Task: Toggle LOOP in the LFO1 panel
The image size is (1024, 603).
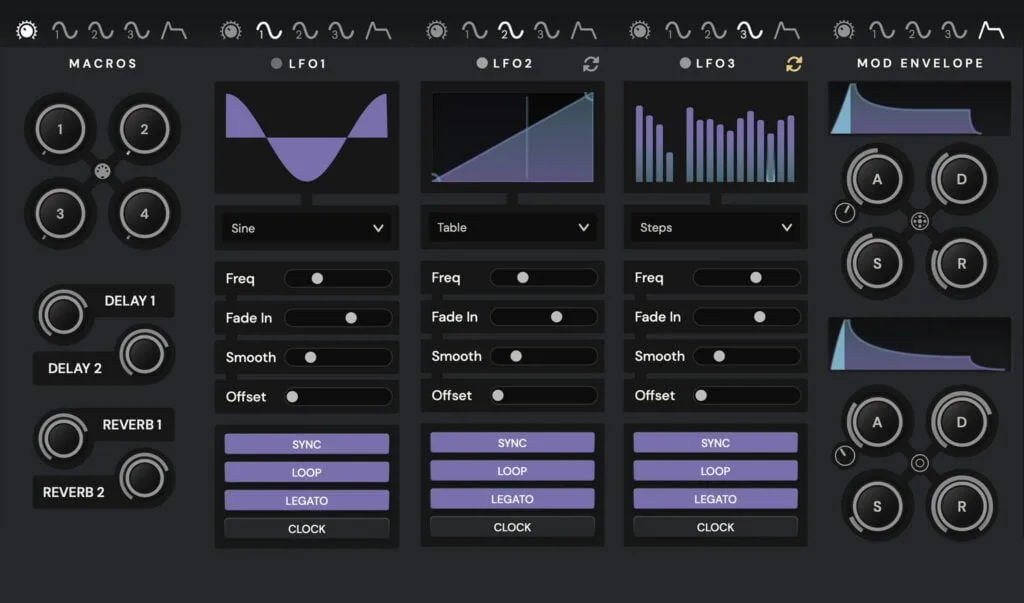Action: pos(307,472)
